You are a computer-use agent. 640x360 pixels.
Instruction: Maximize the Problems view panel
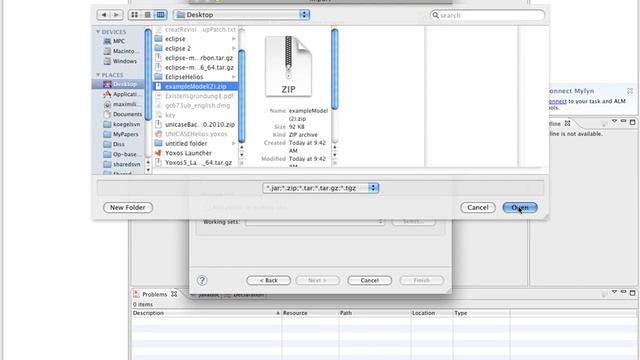click(632, 293)
